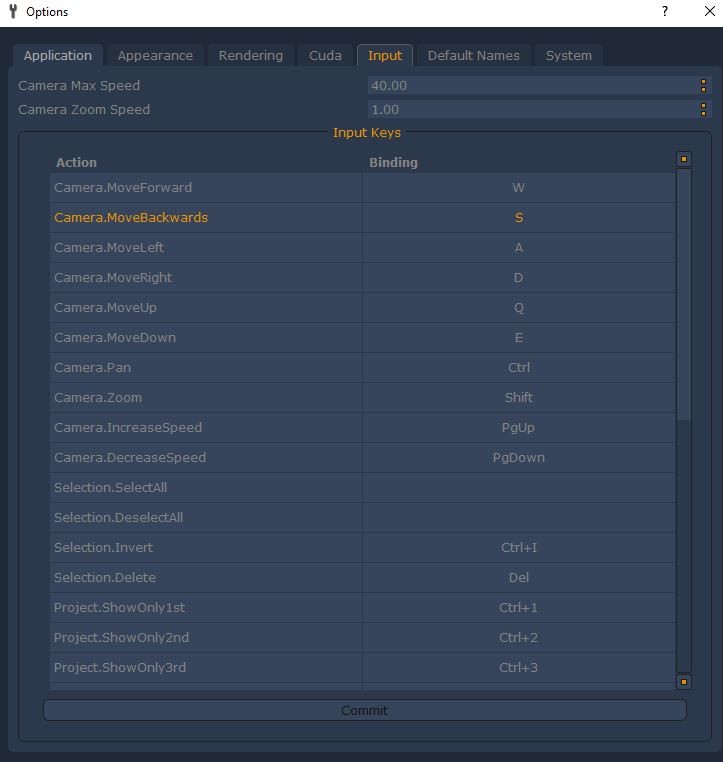Click the Camera Zoom Speed value field
This screenshot has width=723, height=762.
[x=532, y=110]
